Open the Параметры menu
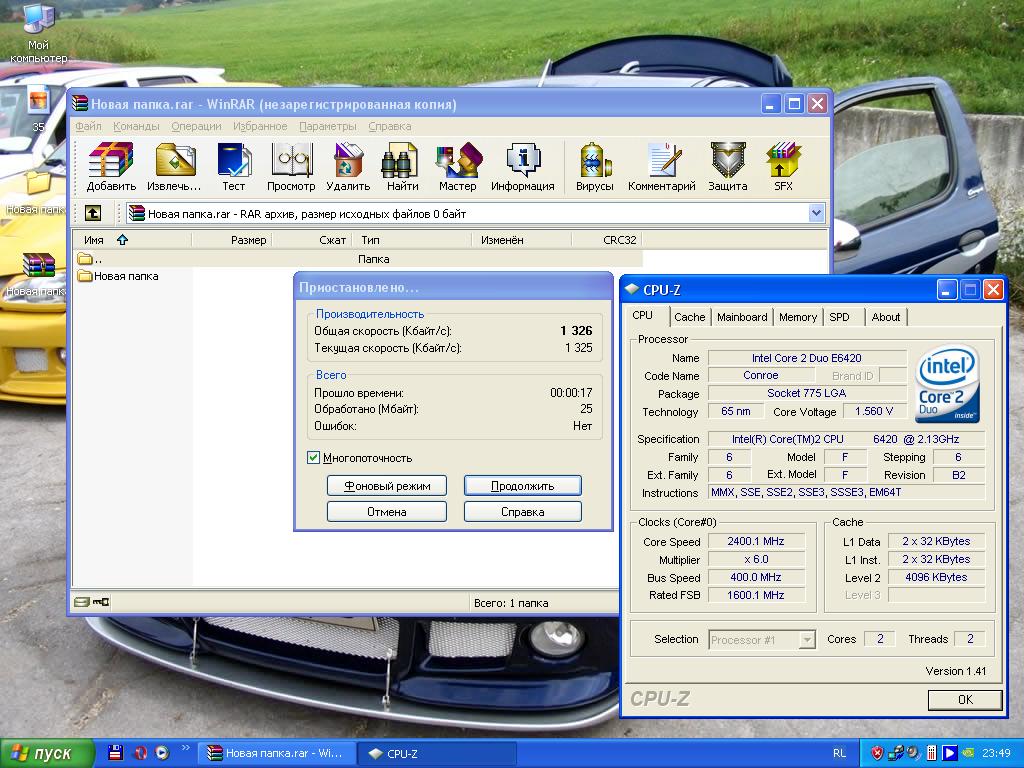Image resolution: width=1024 pixels, height=768 pixels. click(x=328, y=126)
